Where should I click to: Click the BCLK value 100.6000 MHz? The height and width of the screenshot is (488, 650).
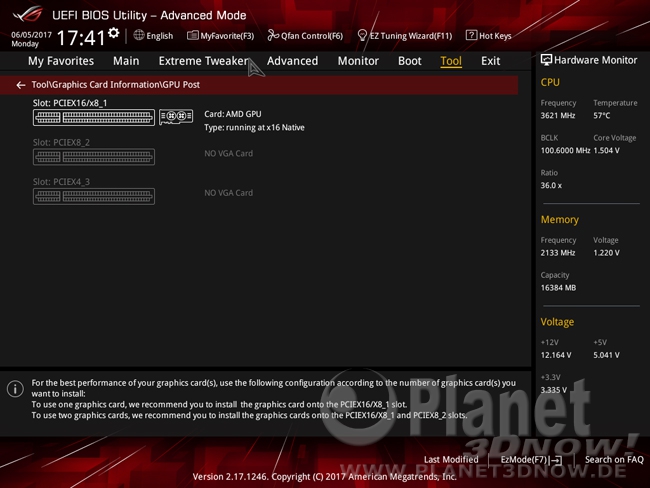click(x=565, y=151)
